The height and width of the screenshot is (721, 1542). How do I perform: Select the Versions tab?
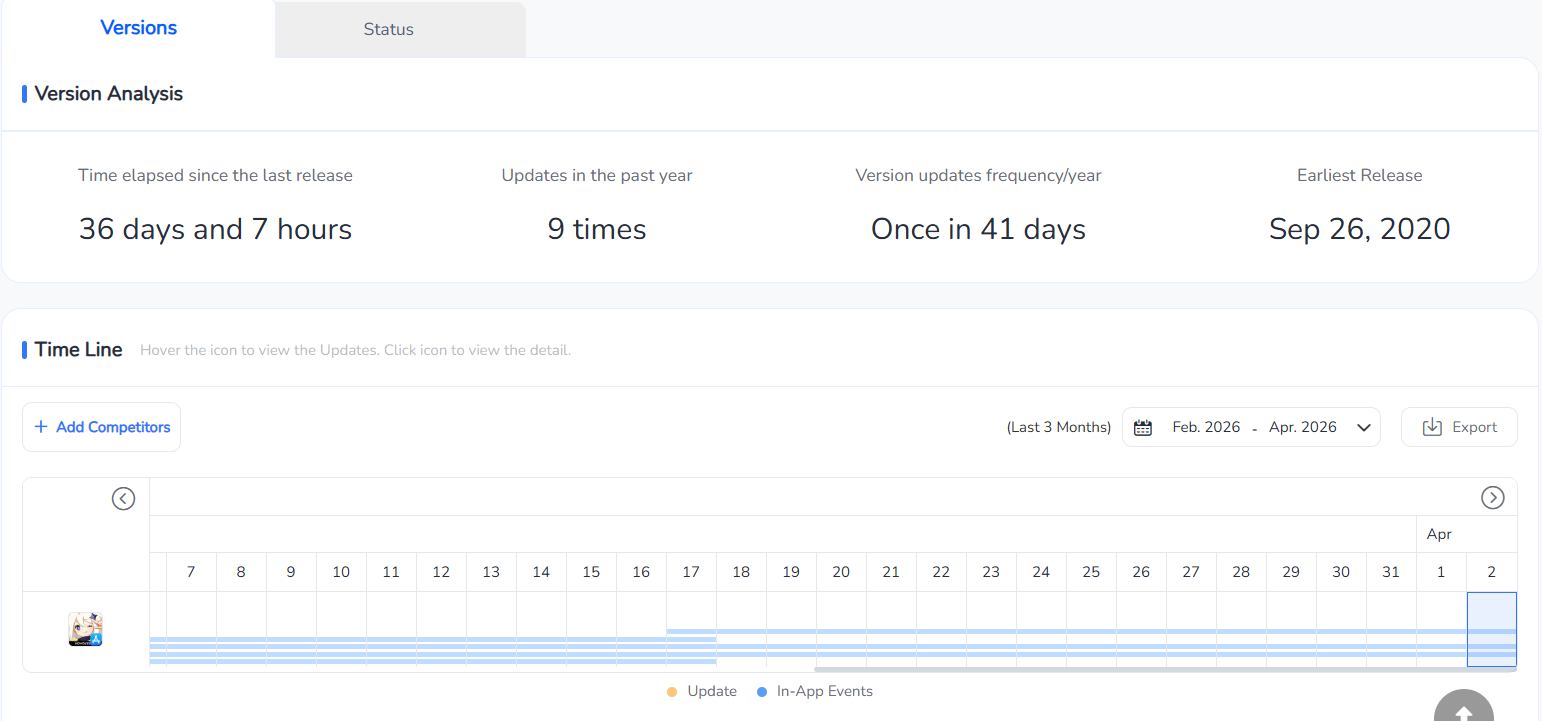tap(139, 28)
